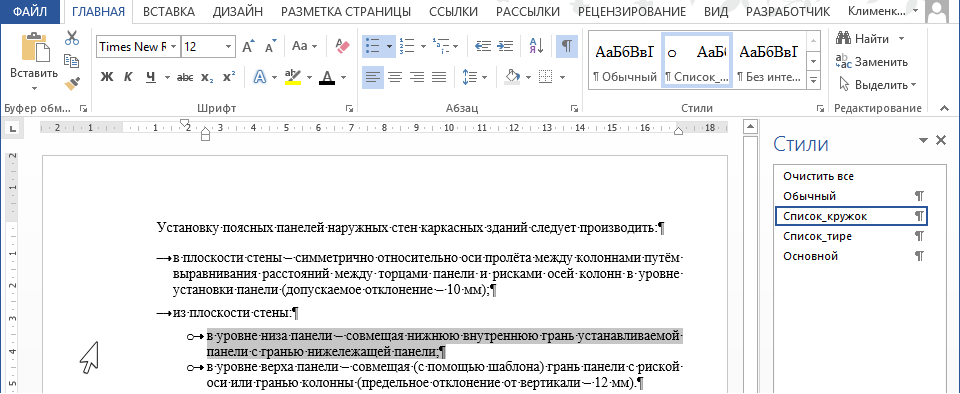Justify the paragraph text

tap(438, 77)
